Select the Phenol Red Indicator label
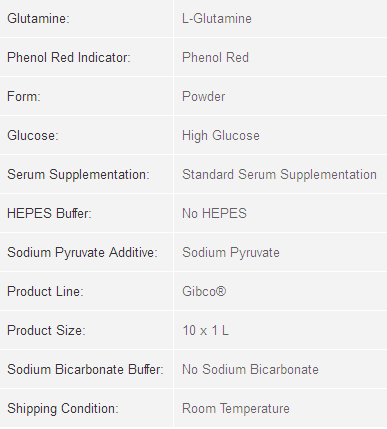The width and height of the screenshot is (387, 429). click(x=69, y=57)
